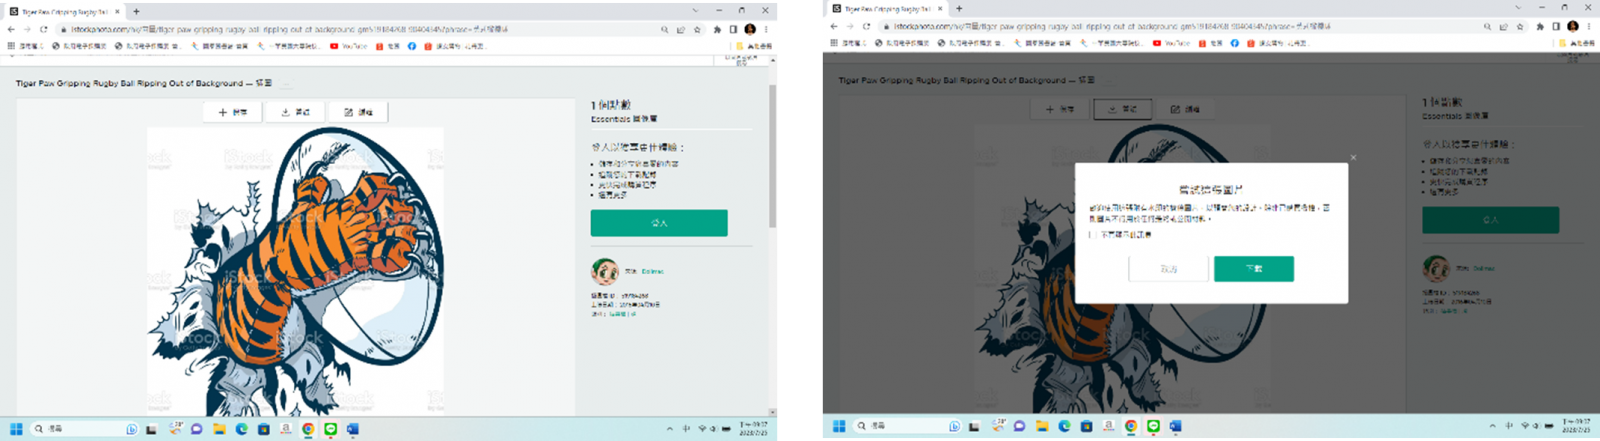Click the share page icon in the left address bar
1600x441 pixels.
coord(681,29)
